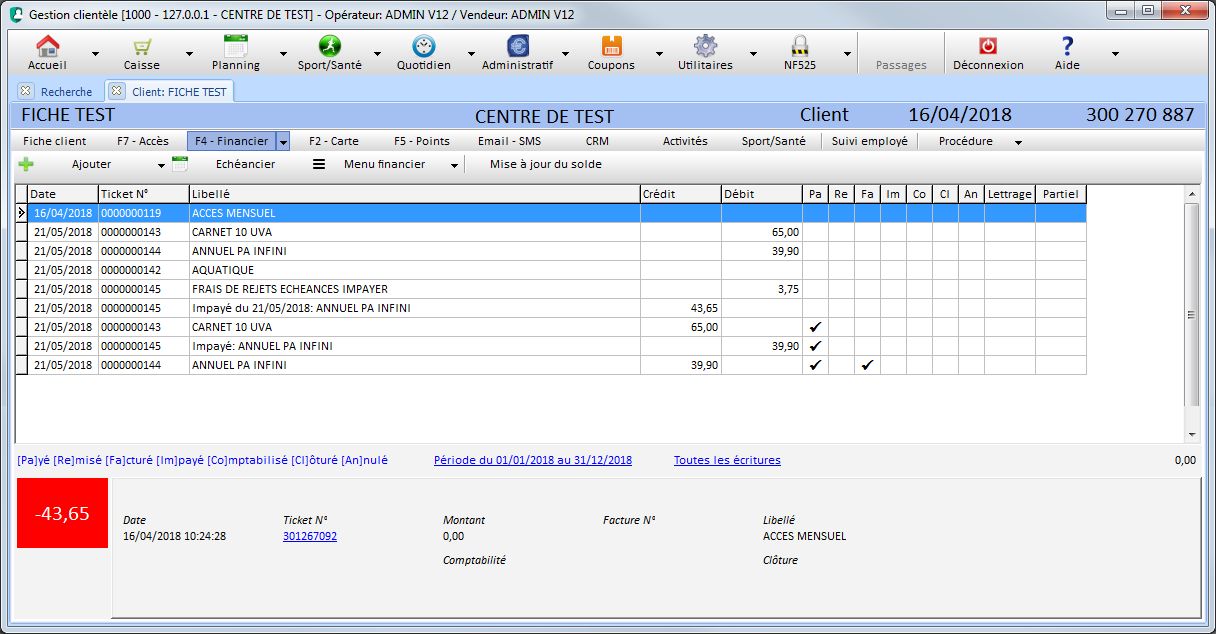Sort by the Ticket N° column header

pos(143,194)
